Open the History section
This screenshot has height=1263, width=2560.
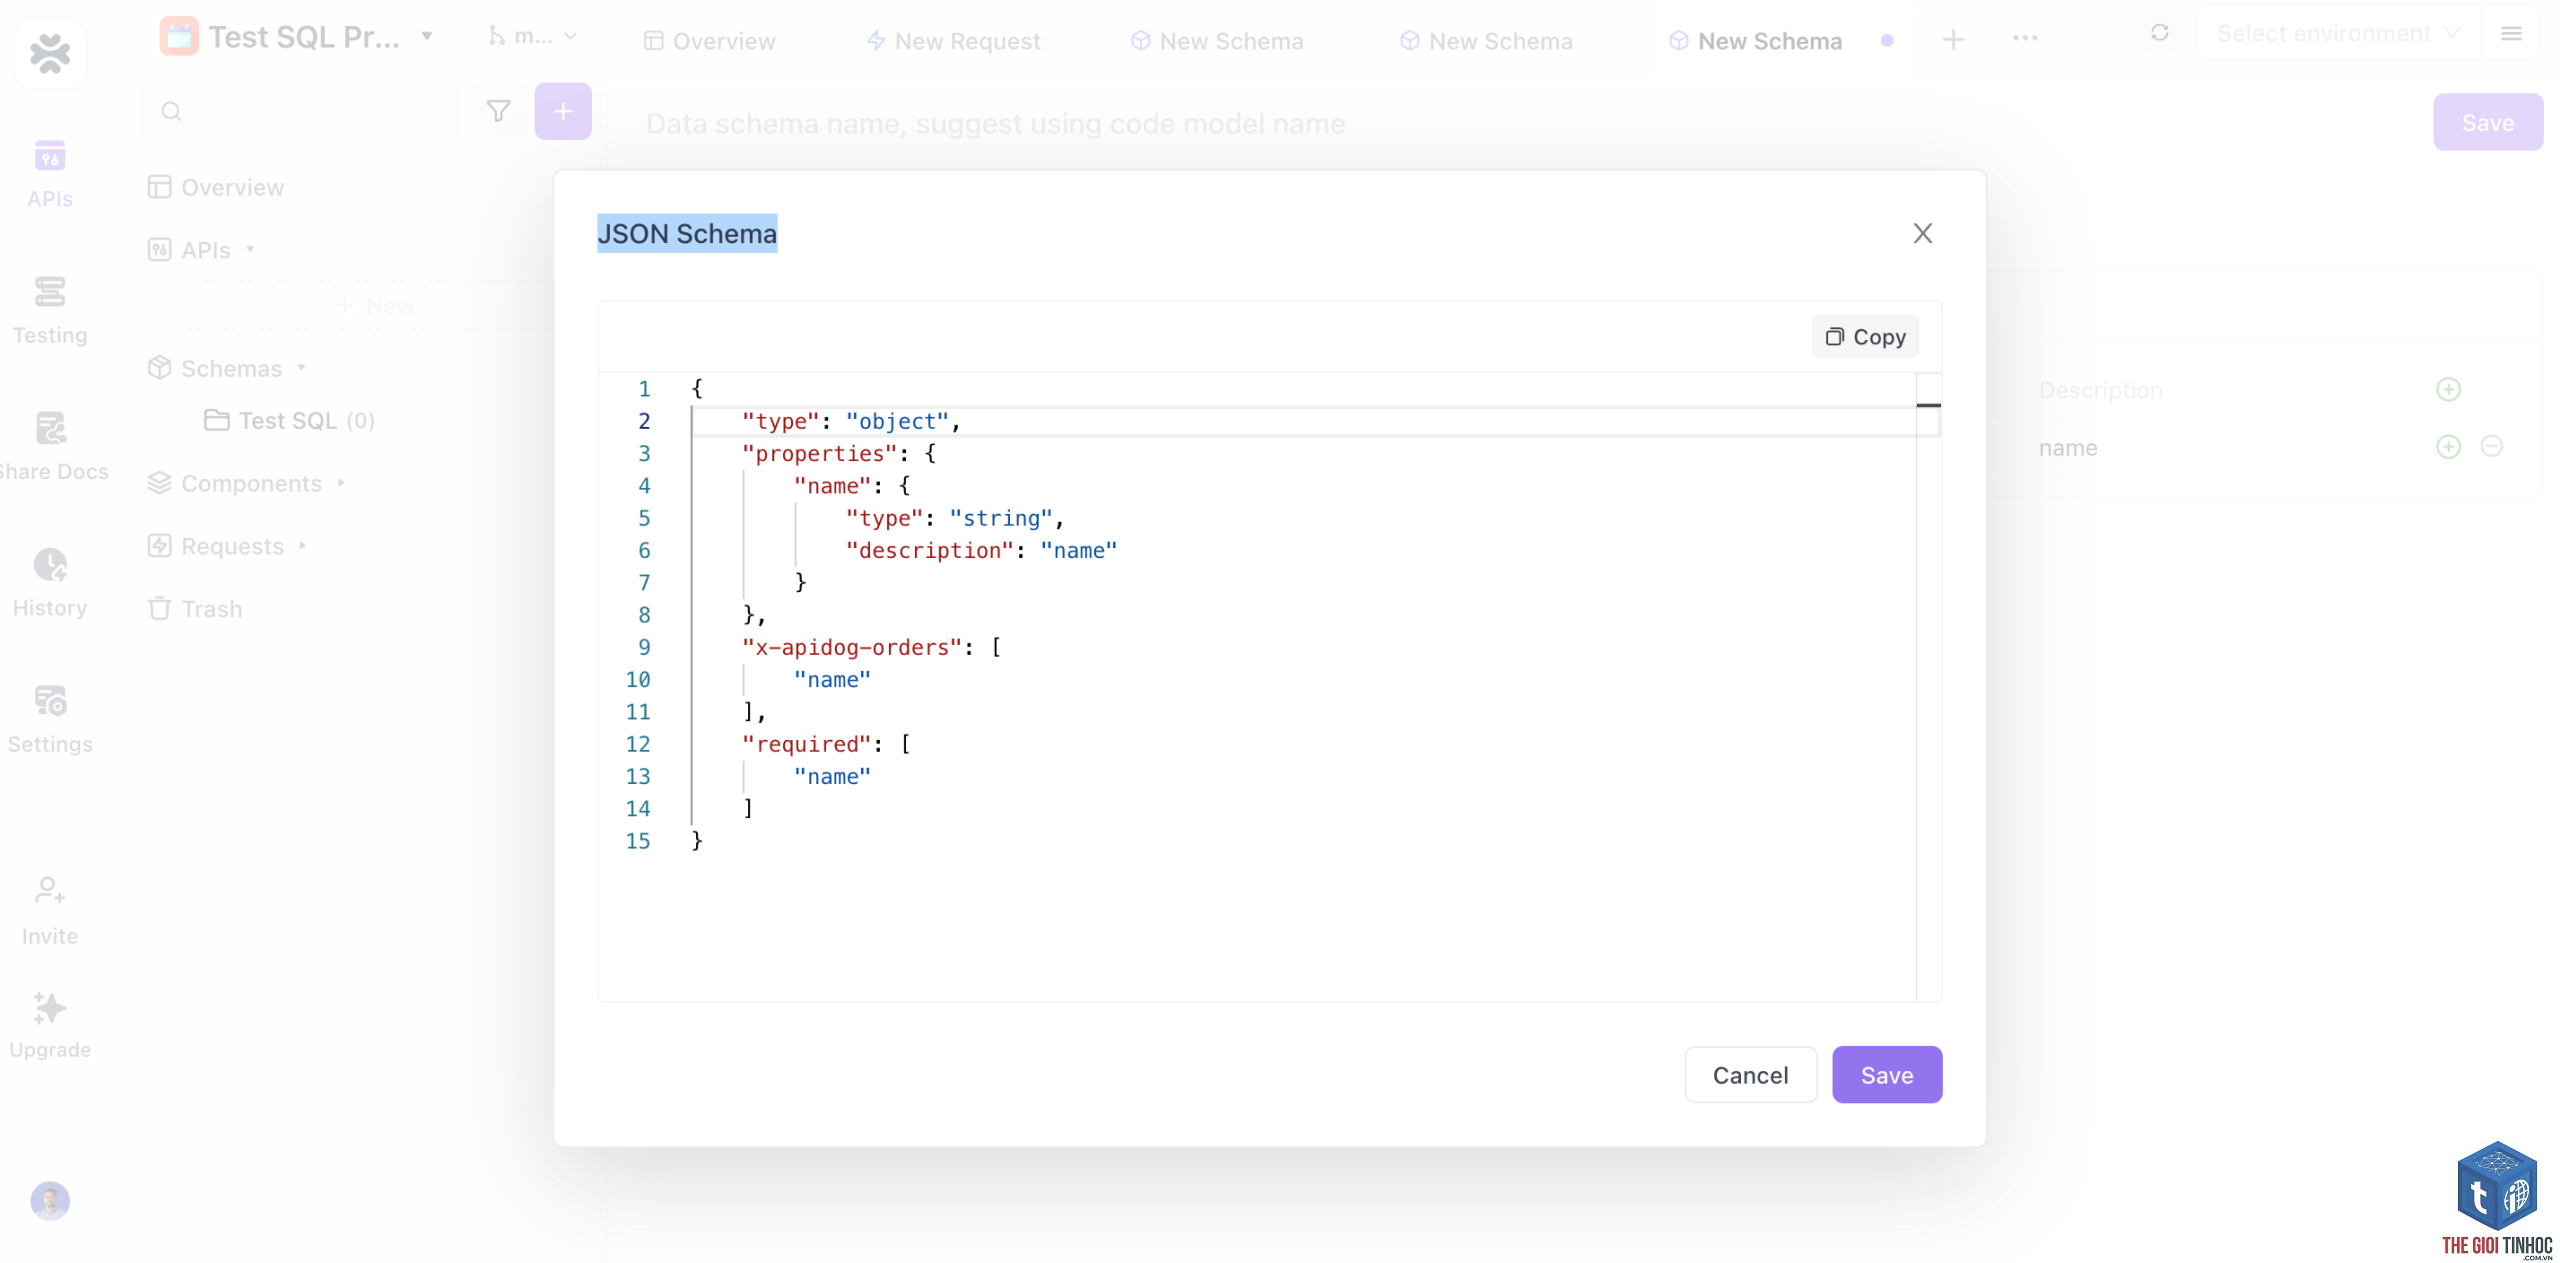[x=50, y=584]
